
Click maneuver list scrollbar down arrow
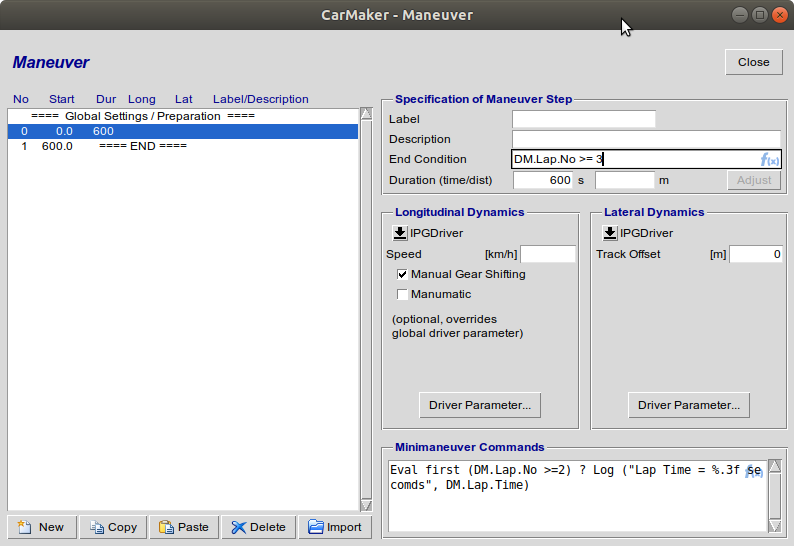[366, 505]
